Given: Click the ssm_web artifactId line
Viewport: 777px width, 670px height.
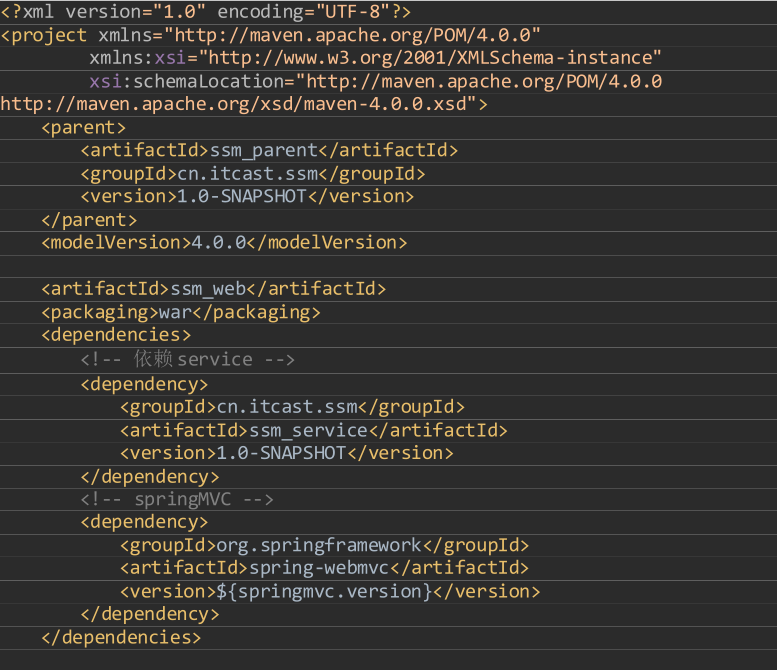Looking at the screenshot, I should pyautogui.click(x=214, y=289).
